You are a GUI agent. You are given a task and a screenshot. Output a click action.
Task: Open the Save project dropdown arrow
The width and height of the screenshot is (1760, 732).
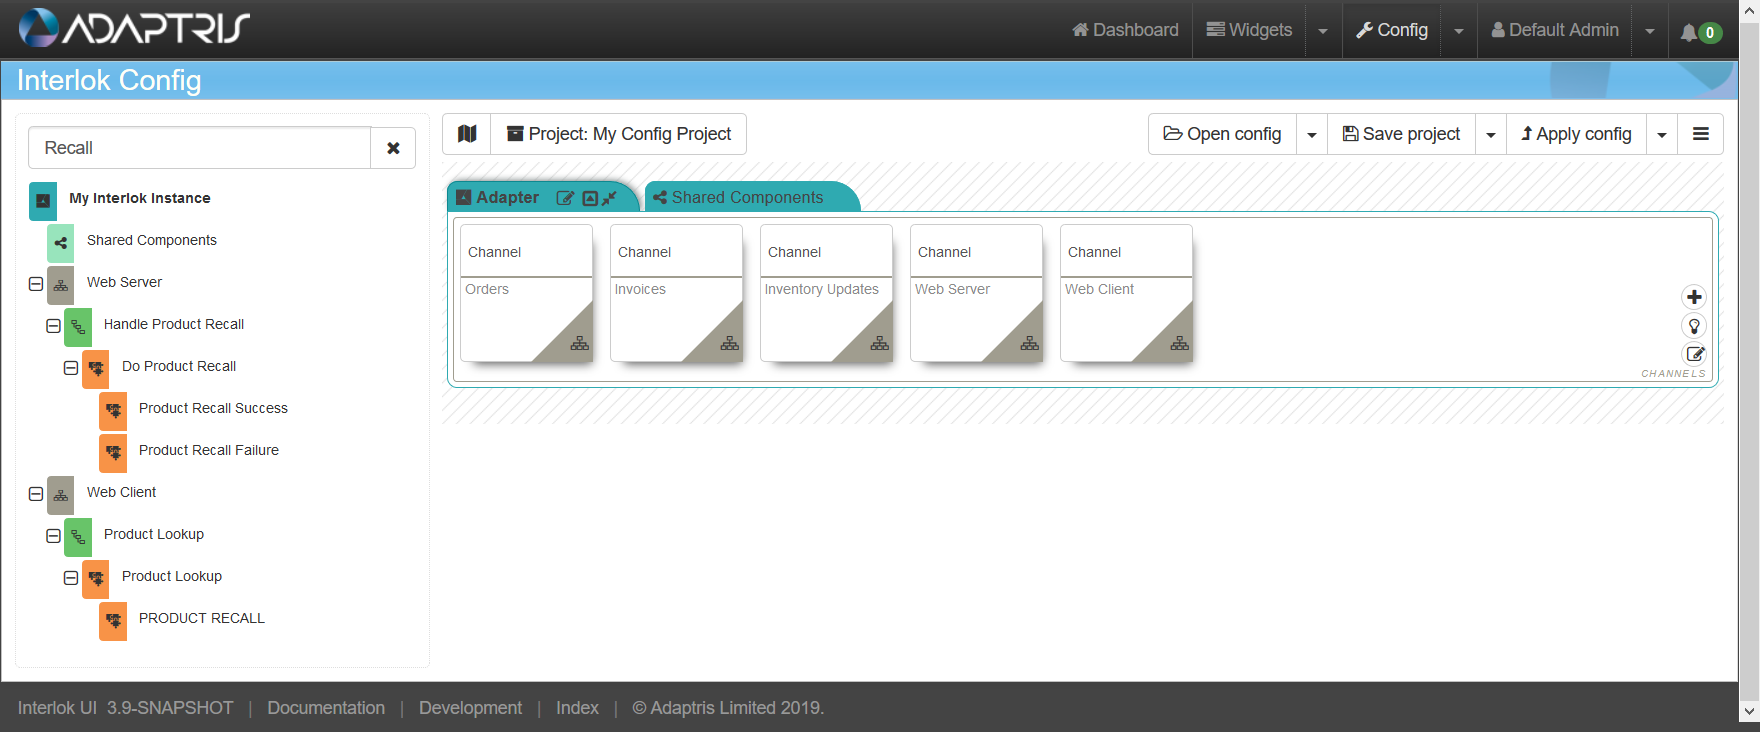[1491, 134]
